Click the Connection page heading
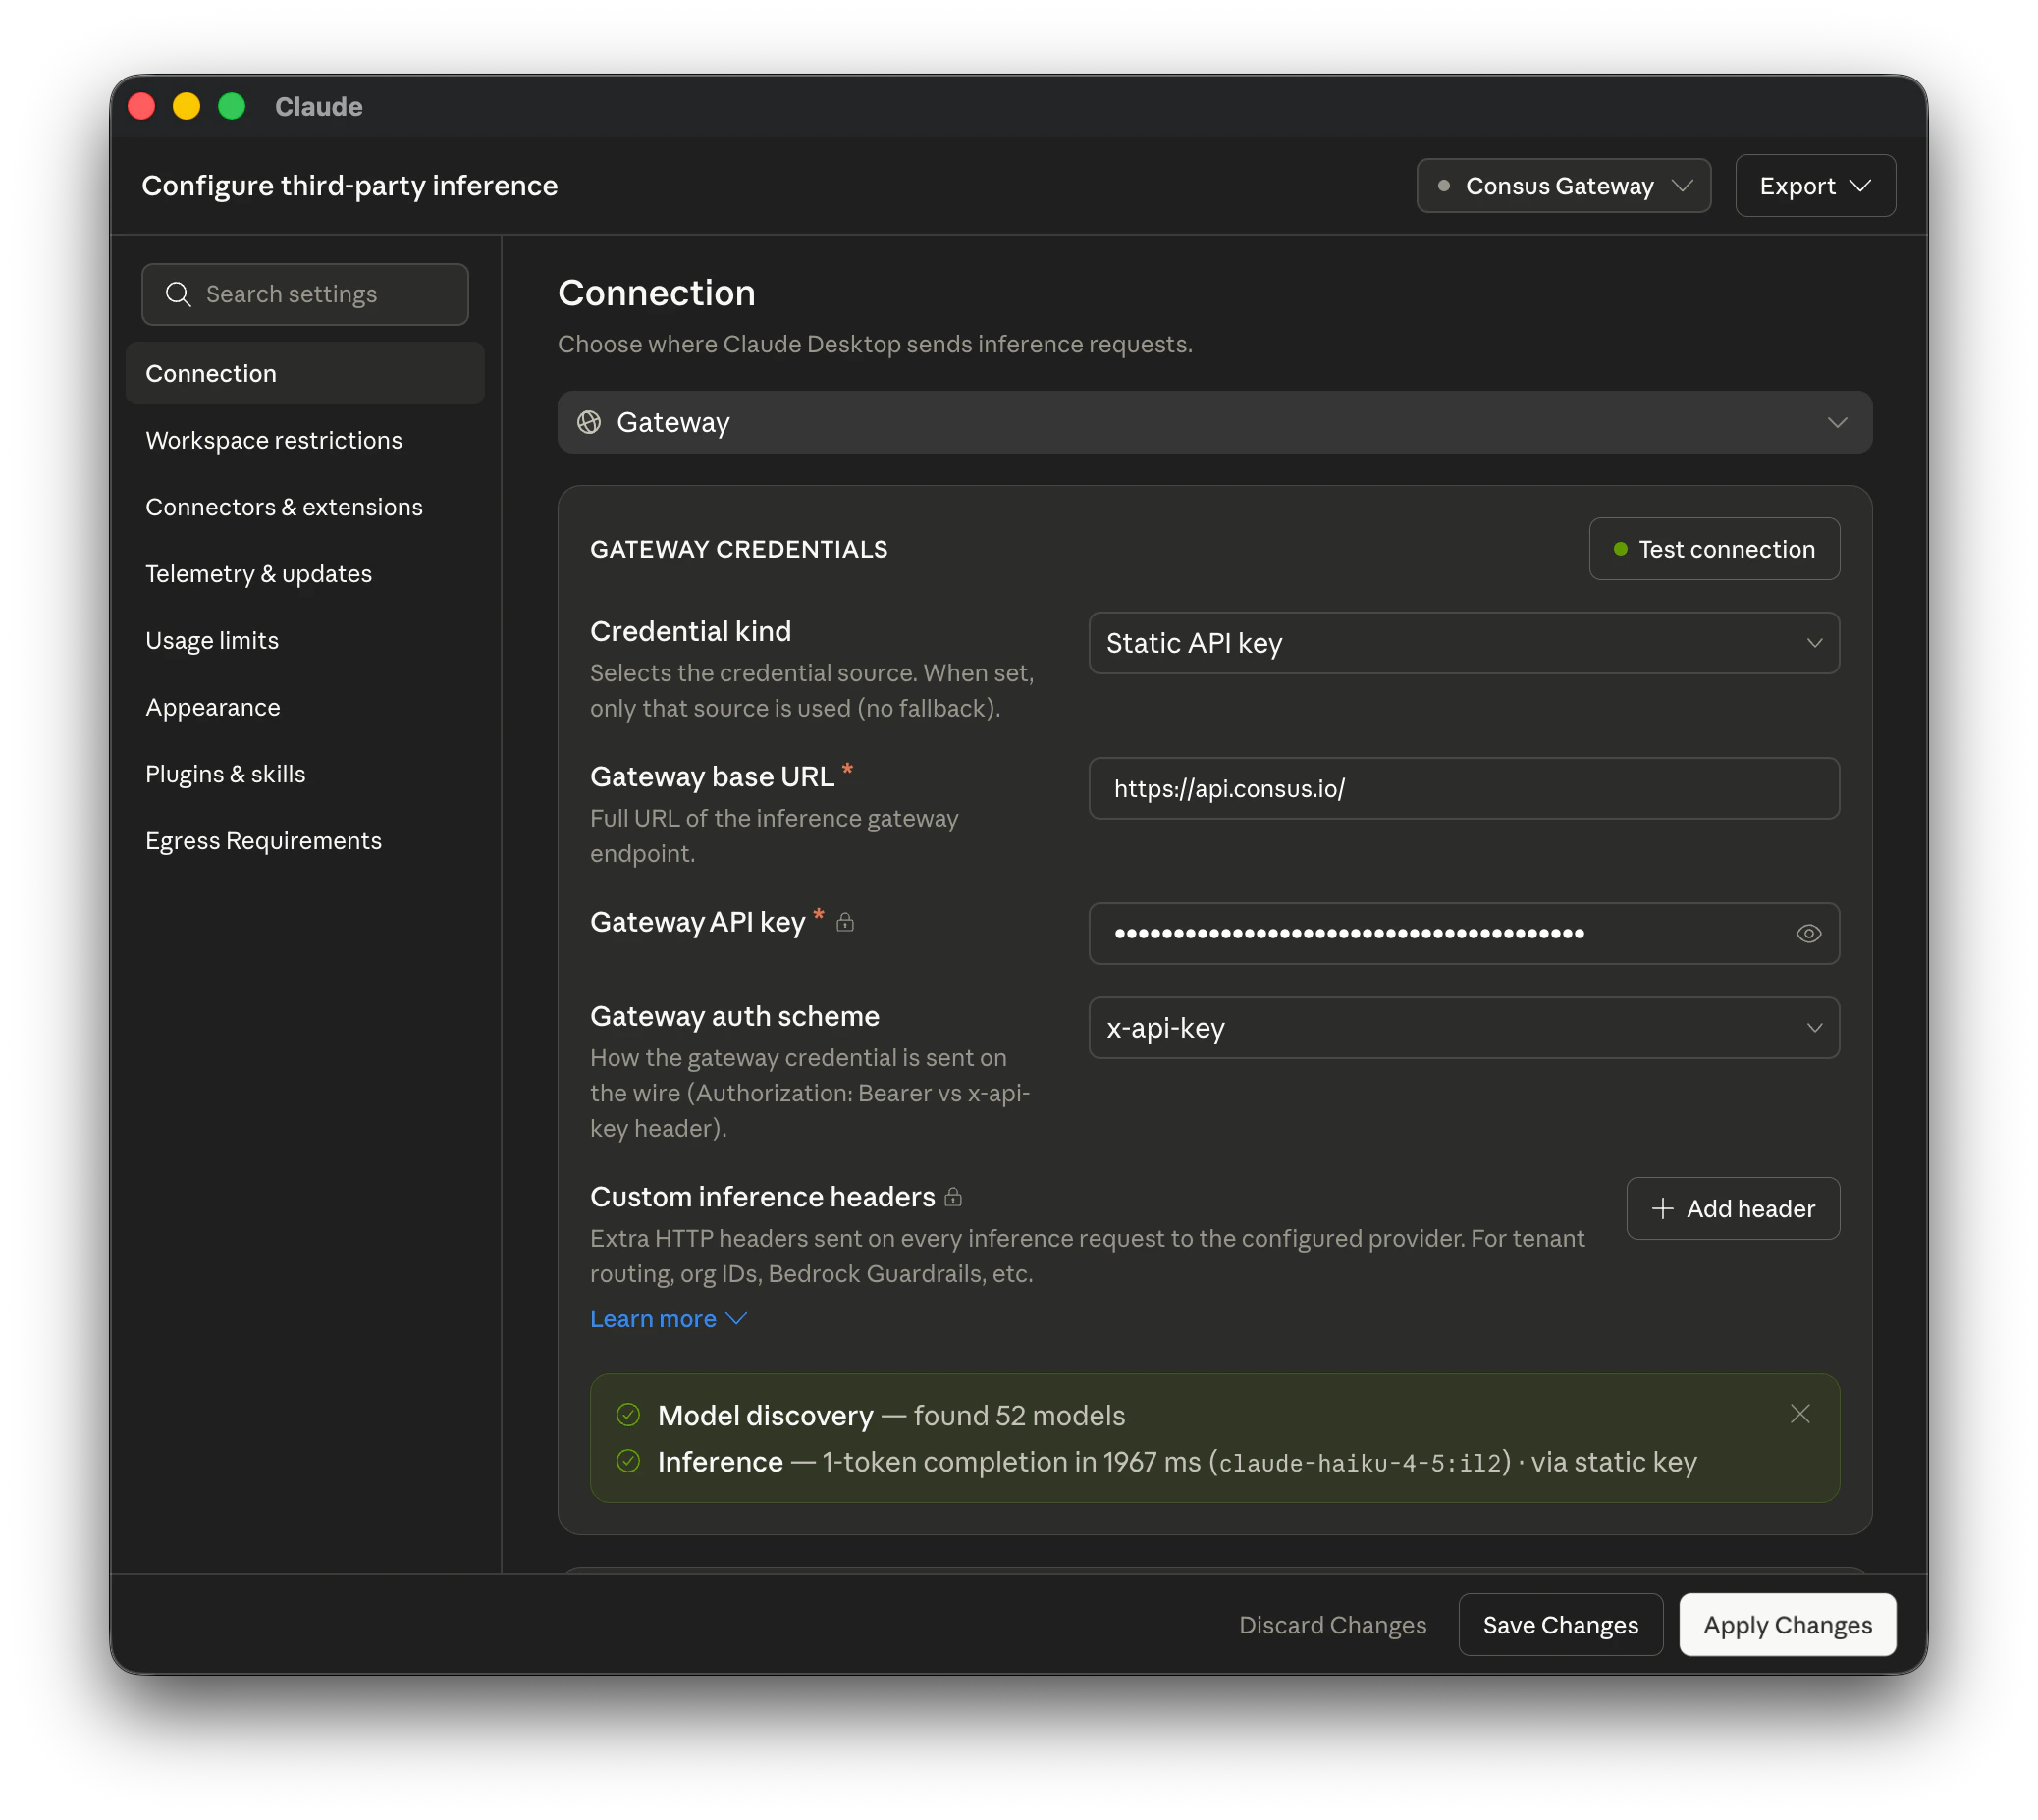This screenshot has width=2038, height=1820. tap(656, 293)
